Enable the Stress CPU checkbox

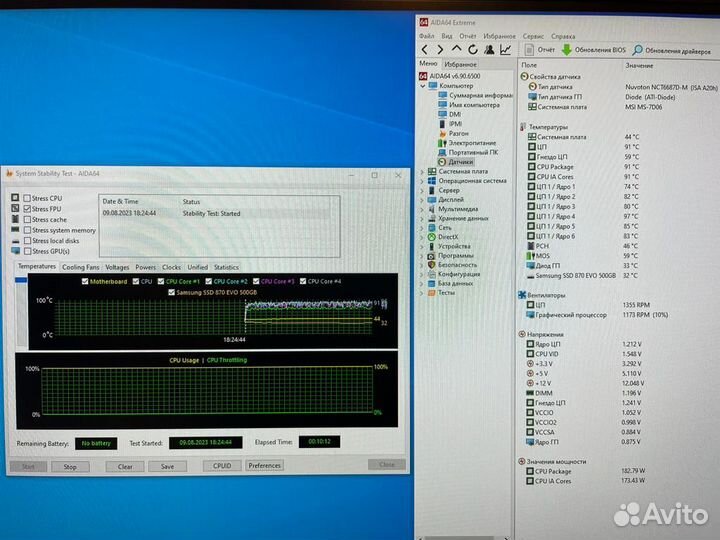click(x=27, y=198)
